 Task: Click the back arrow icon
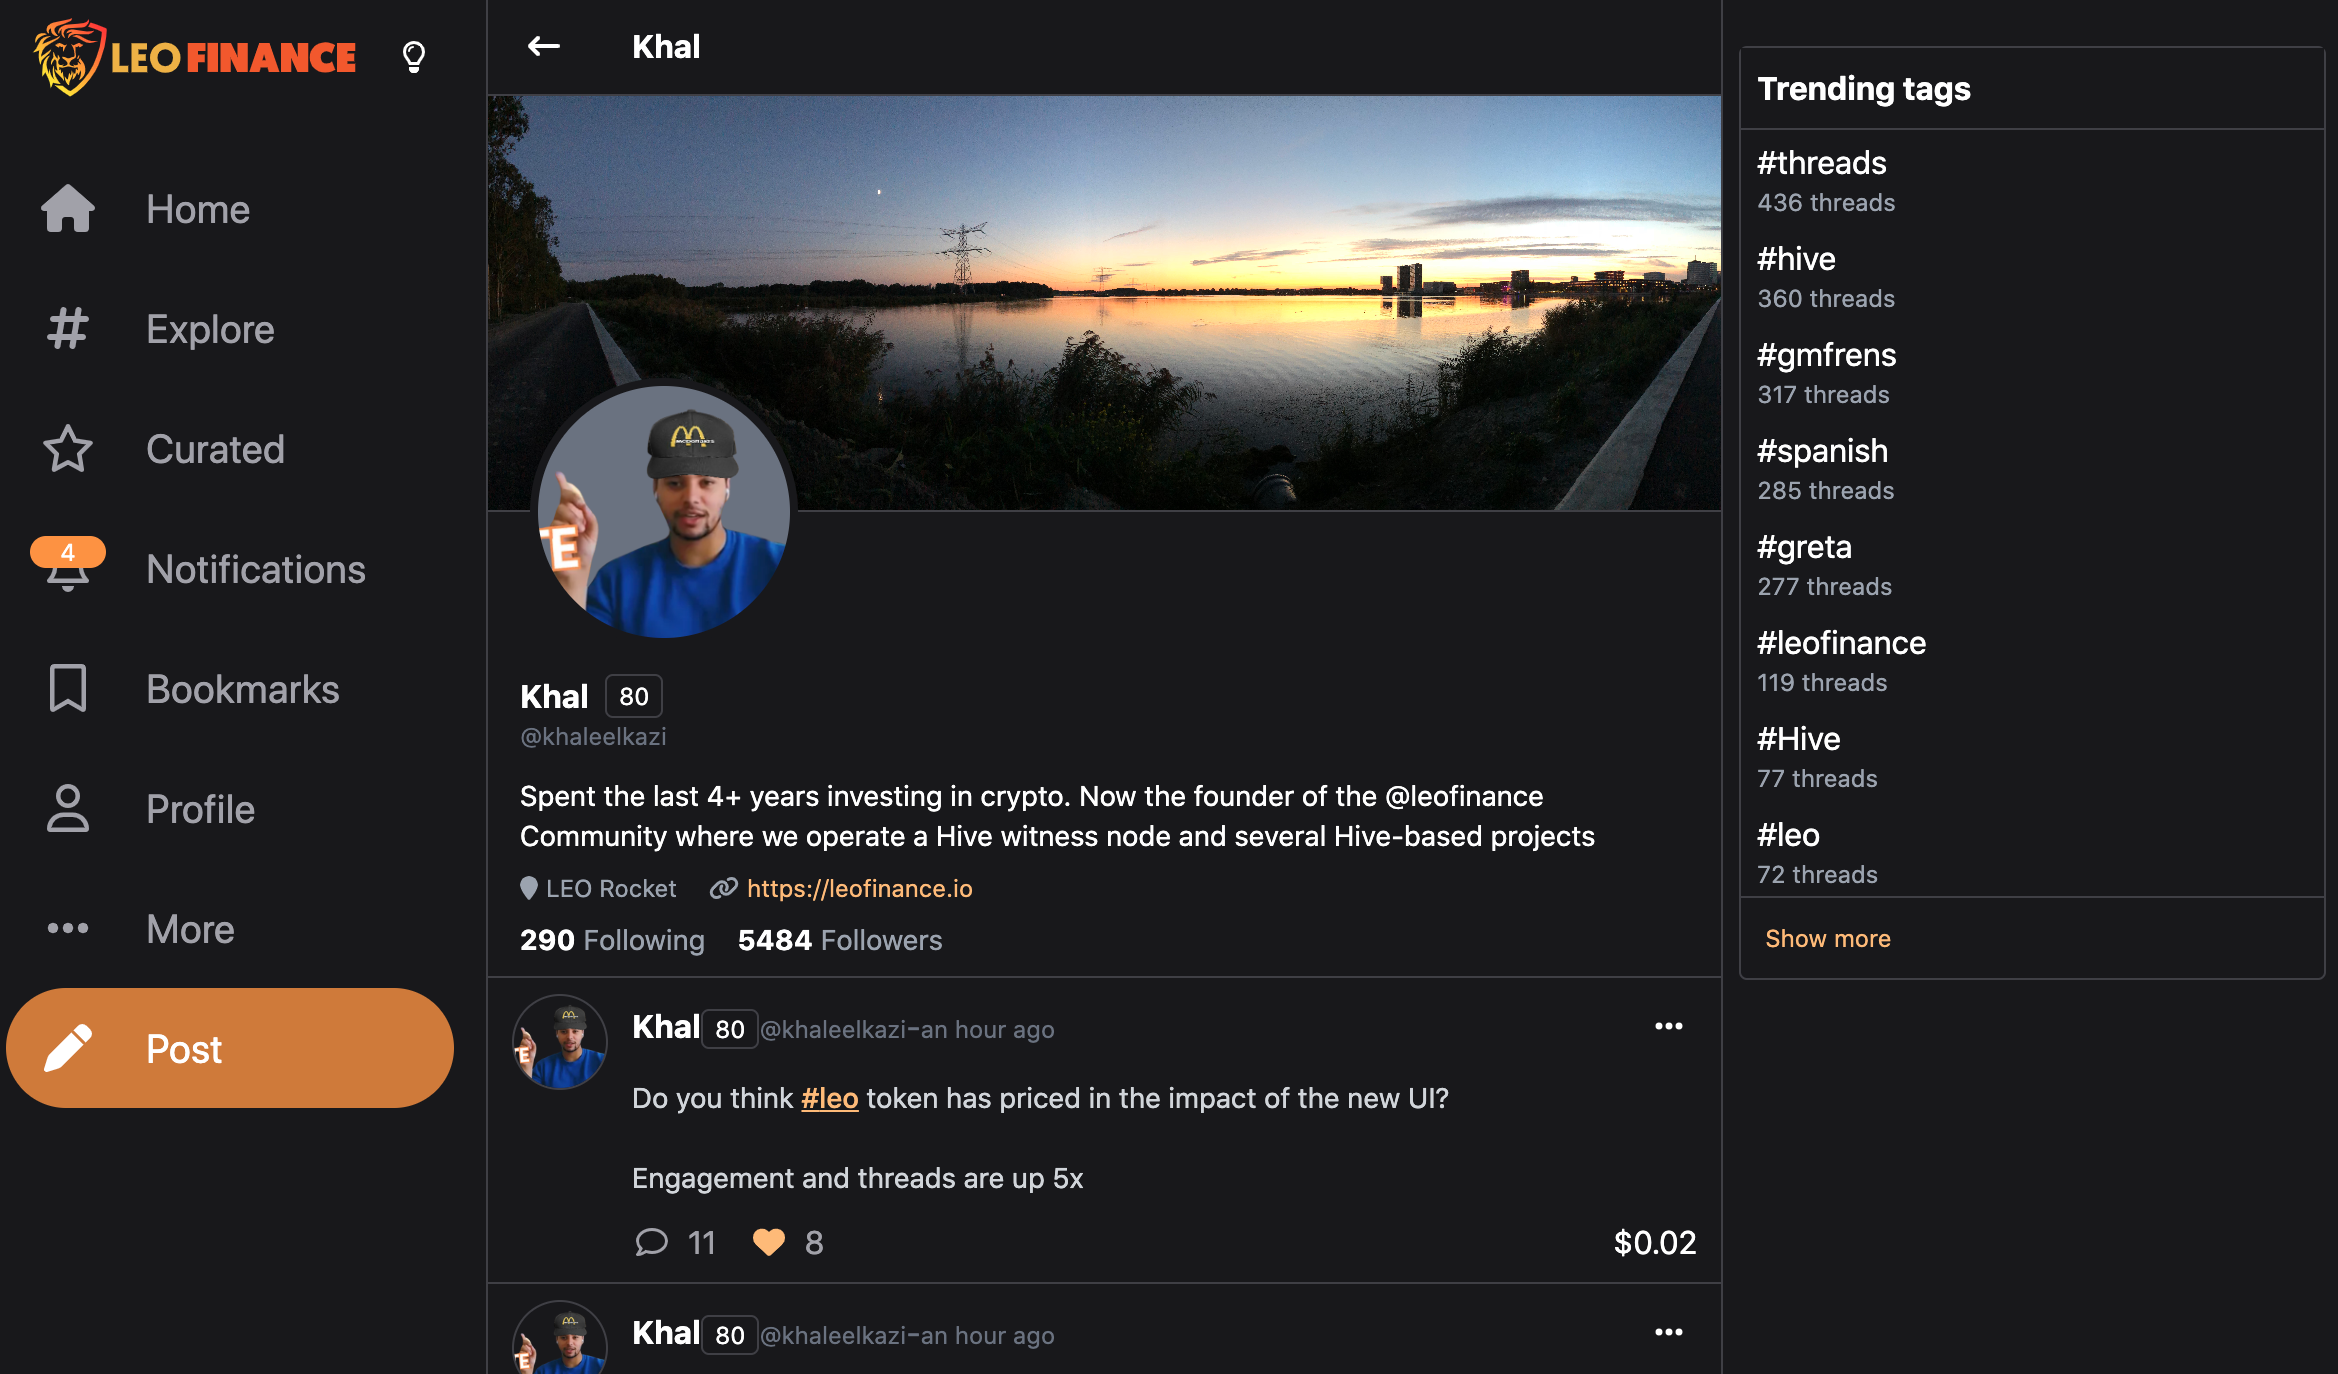coord(543,46)
